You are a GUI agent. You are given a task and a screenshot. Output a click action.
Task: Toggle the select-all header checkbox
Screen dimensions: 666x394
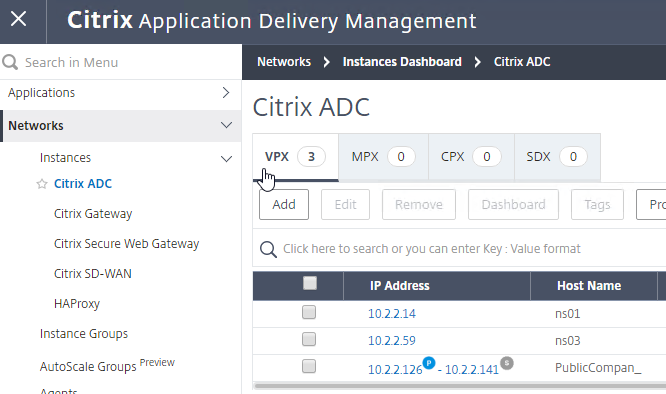310,283
